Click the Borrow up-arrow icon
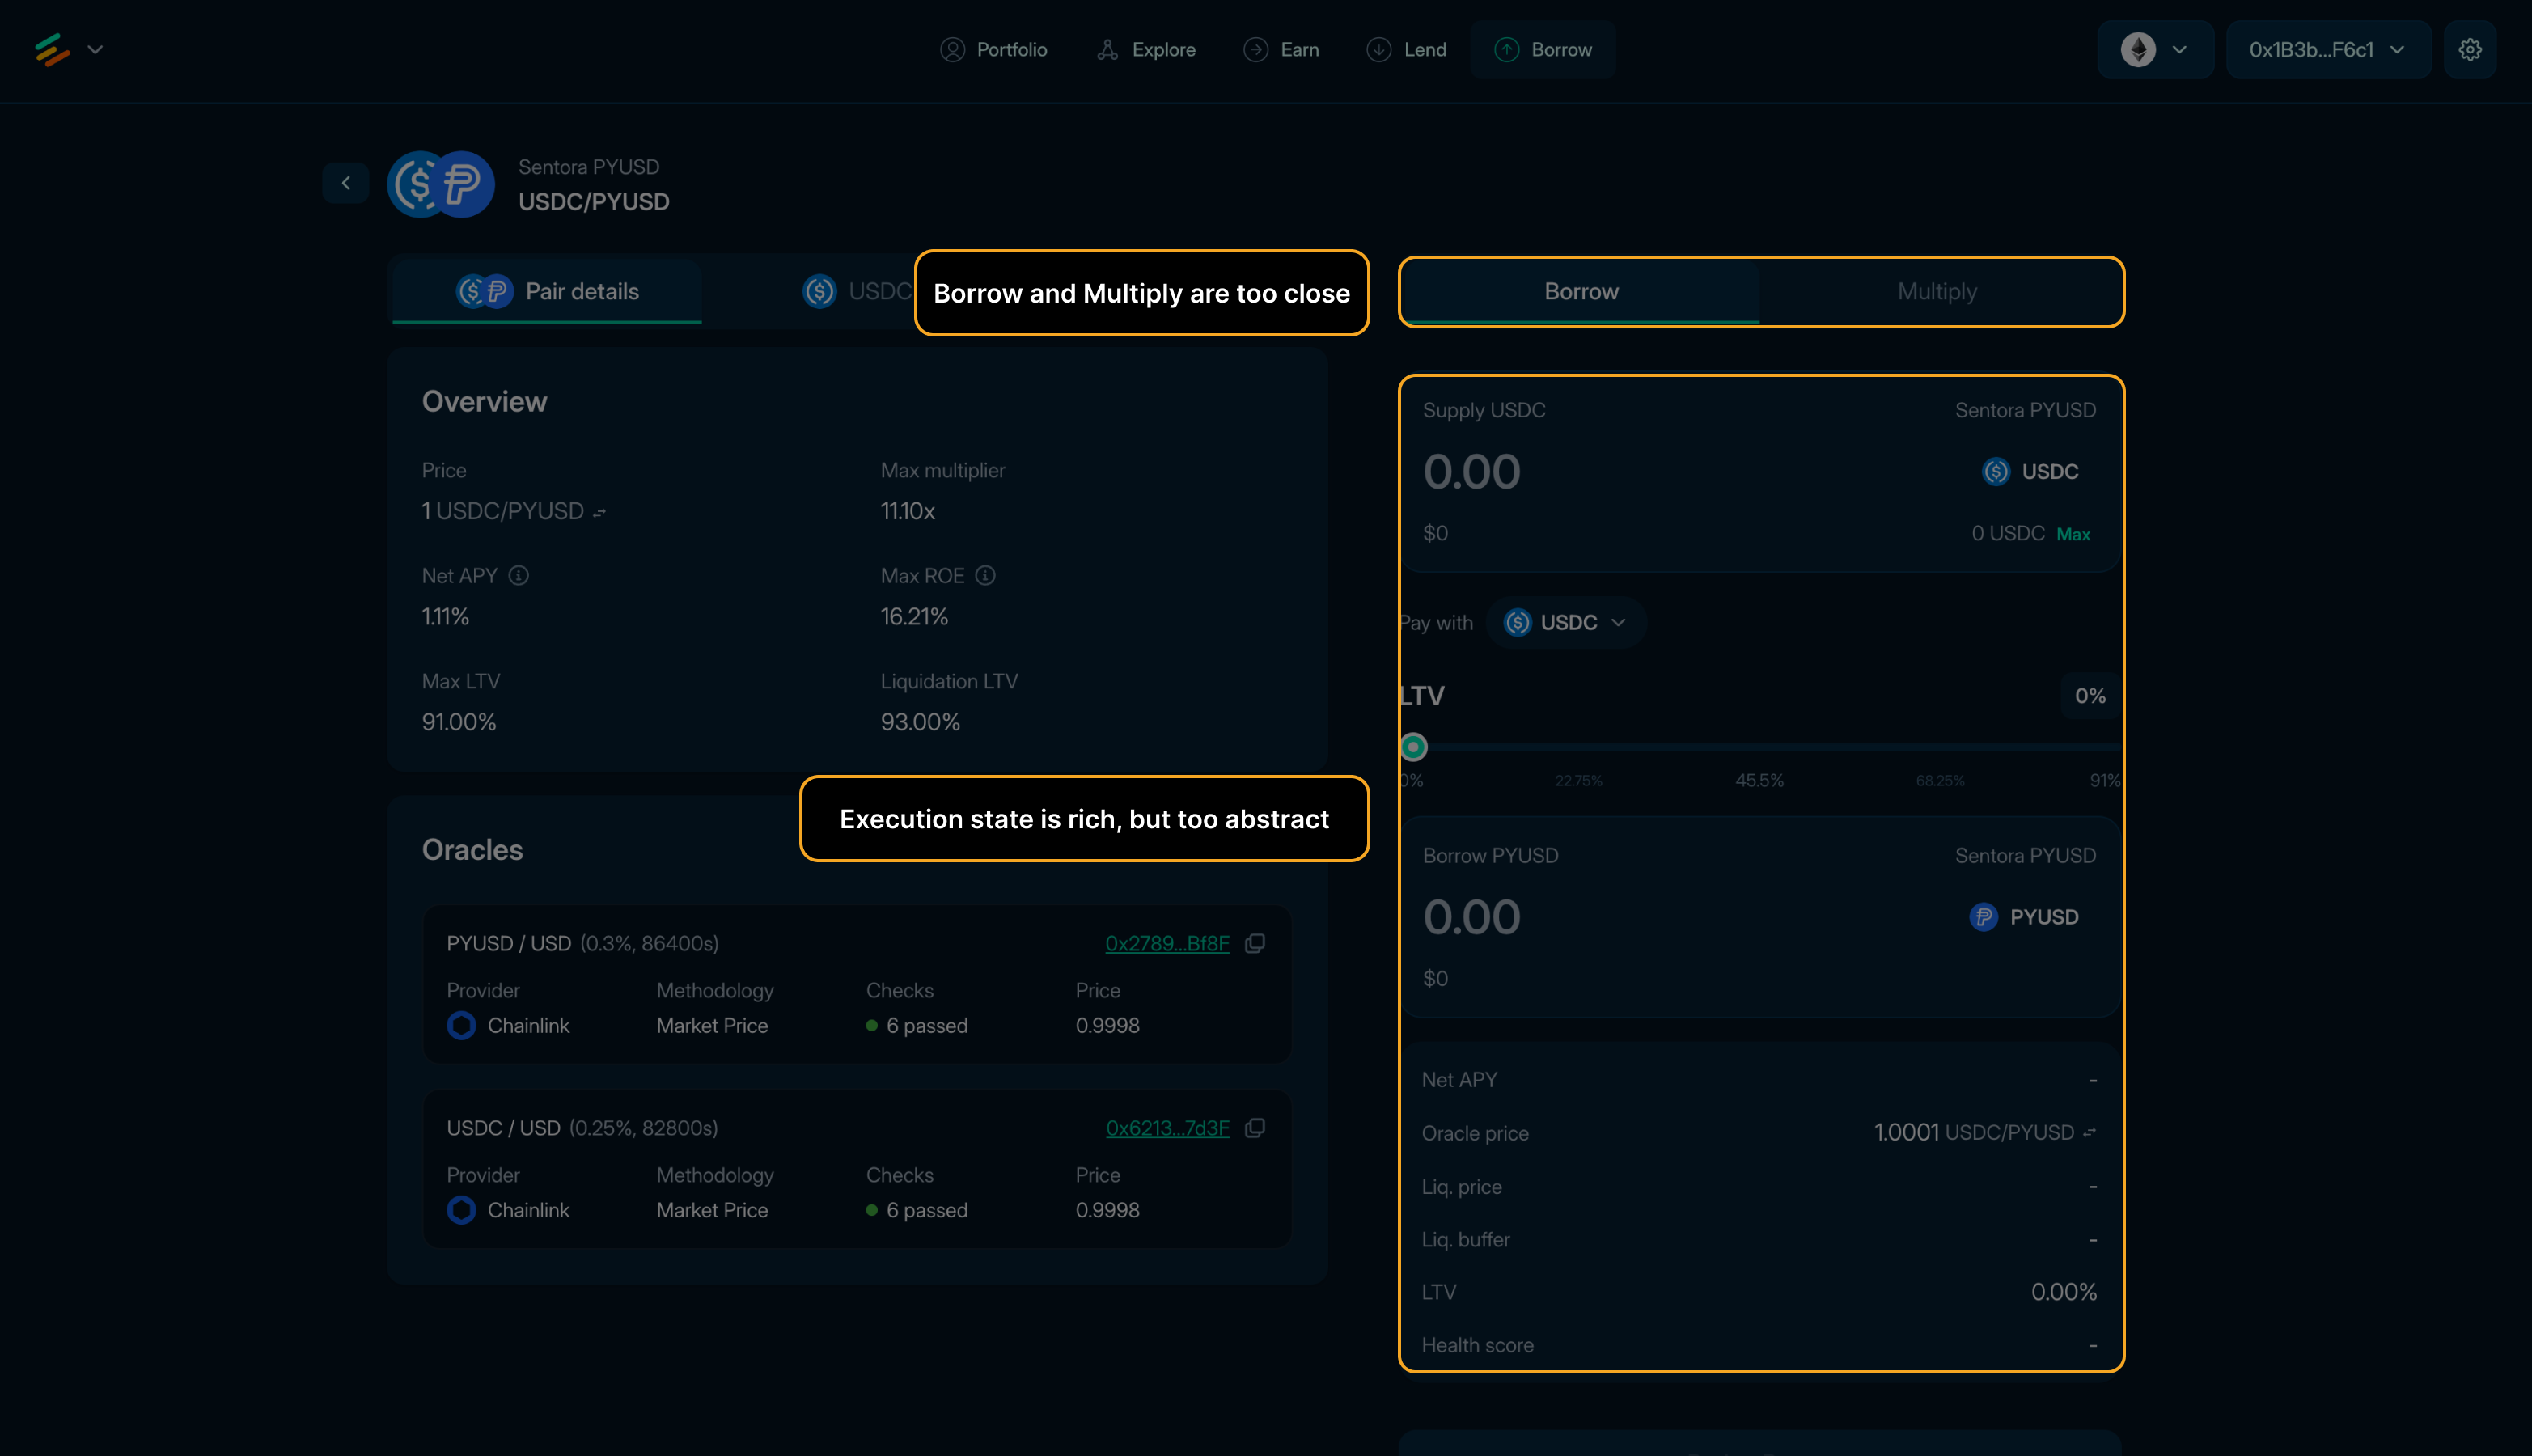 pyautogui.click(x=1506, y=49)
